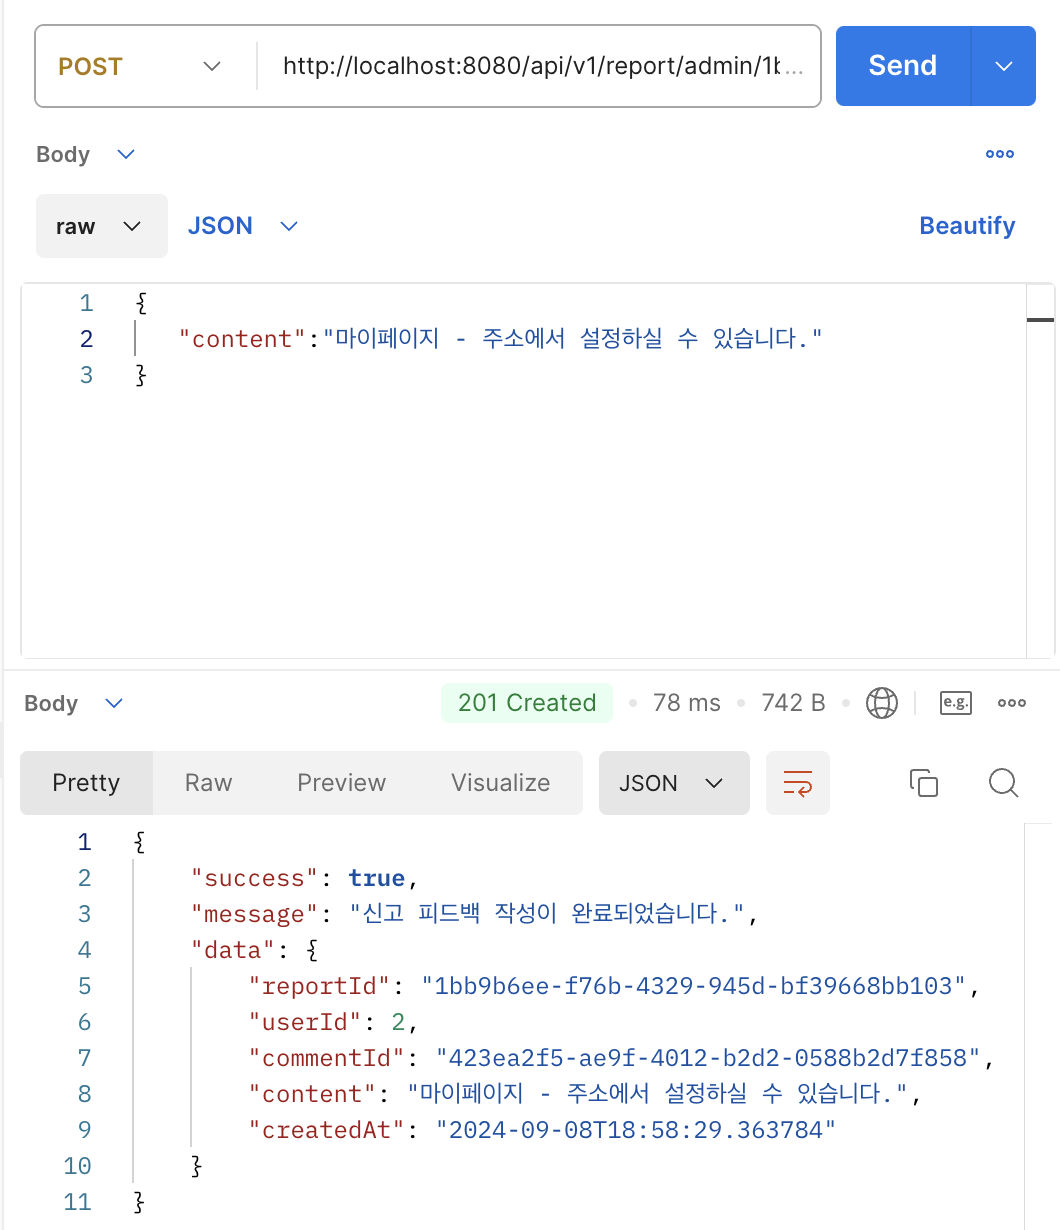This screenshot has height=1230, width=1060.
Task: Open request more options ellipsis
Action: point(1000,154)
